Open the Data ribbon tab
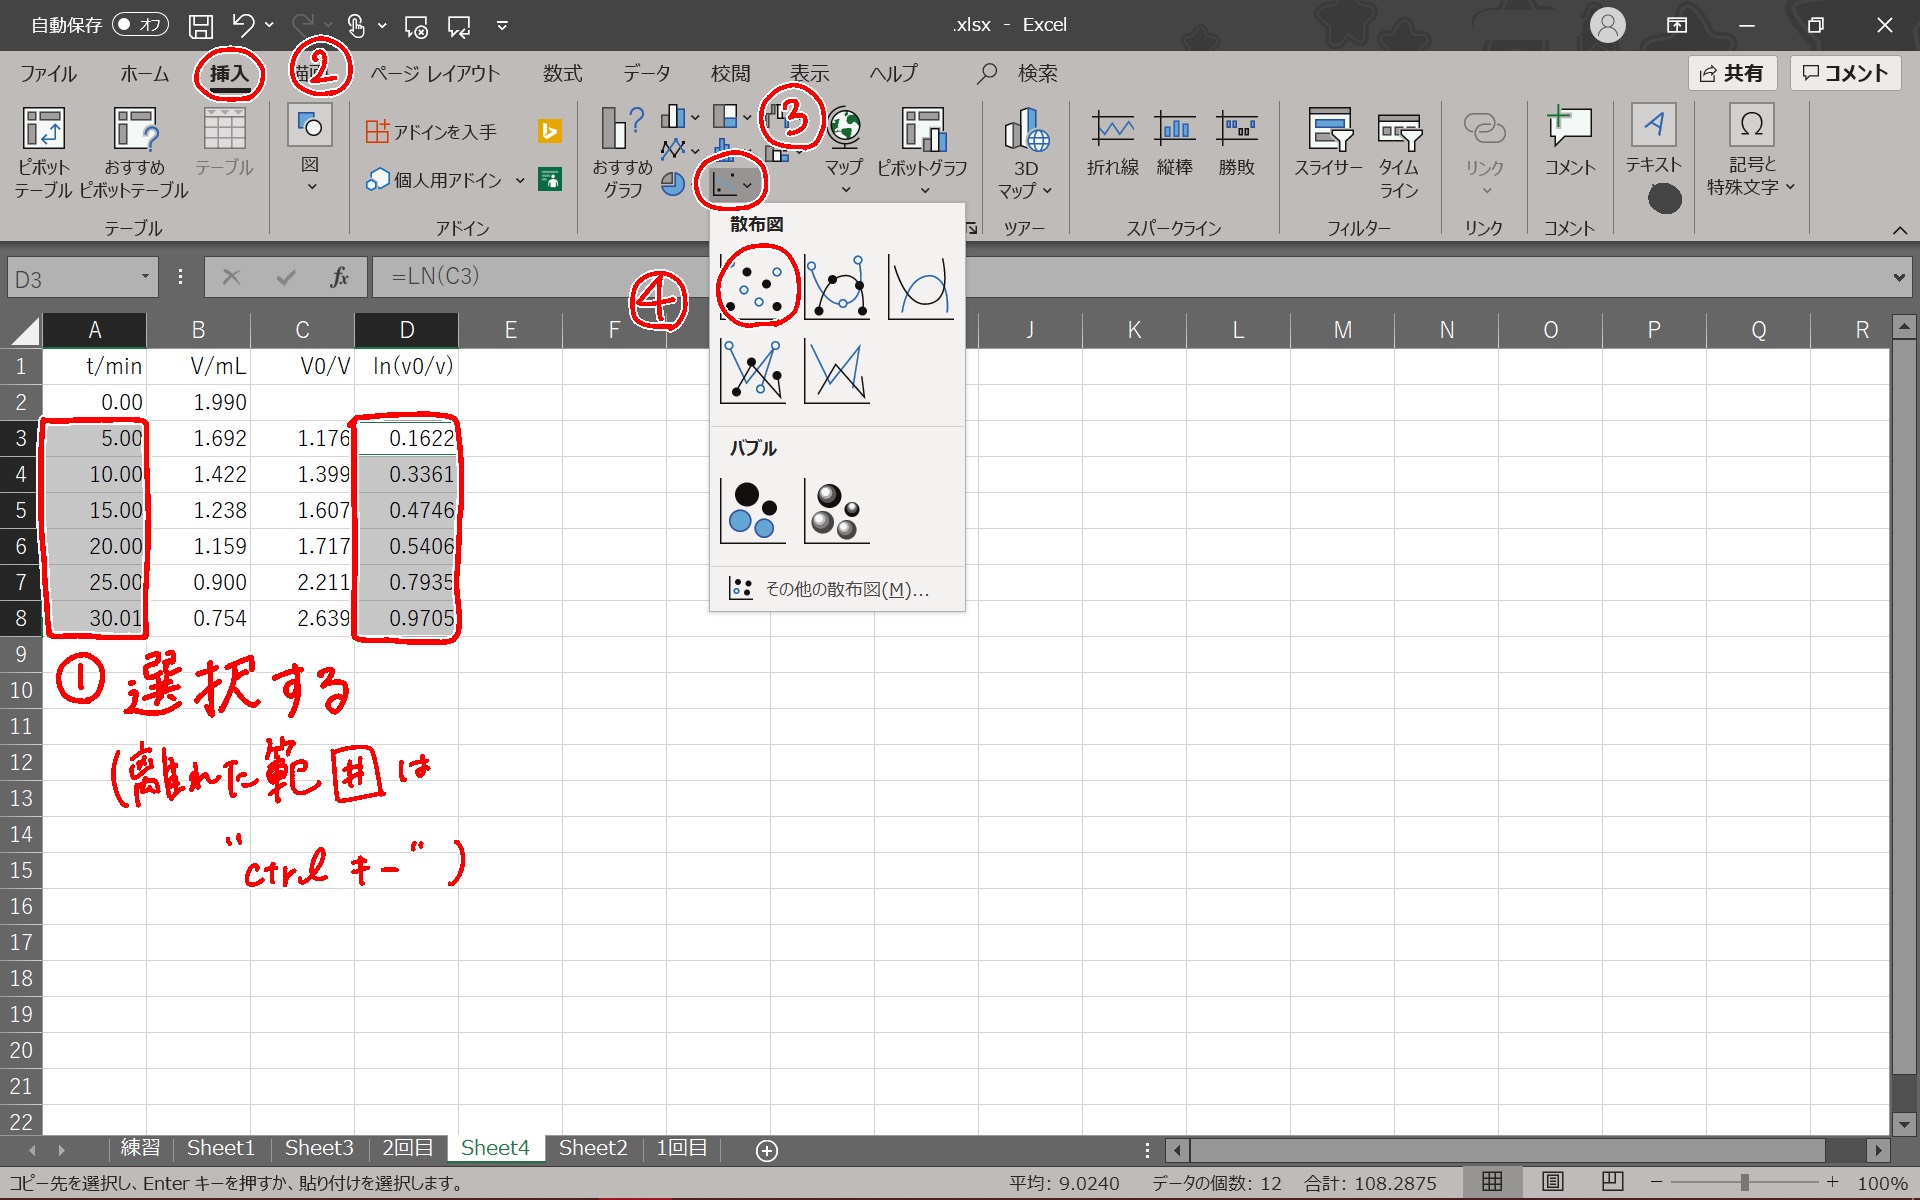 (x=646, y=73)
